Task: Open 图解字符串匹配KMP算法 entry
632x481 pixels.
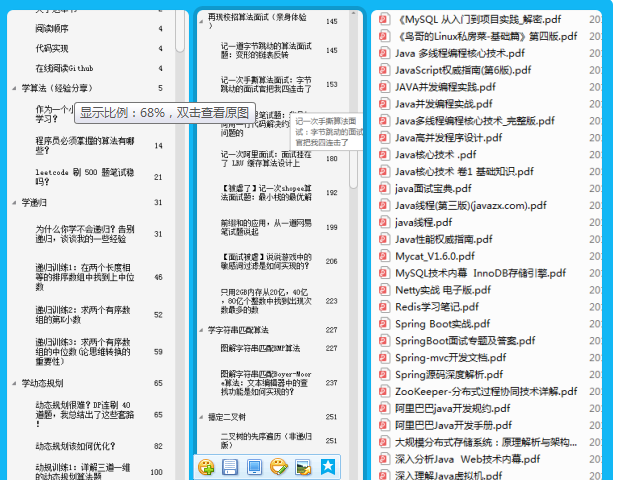Action: point(260,348)
